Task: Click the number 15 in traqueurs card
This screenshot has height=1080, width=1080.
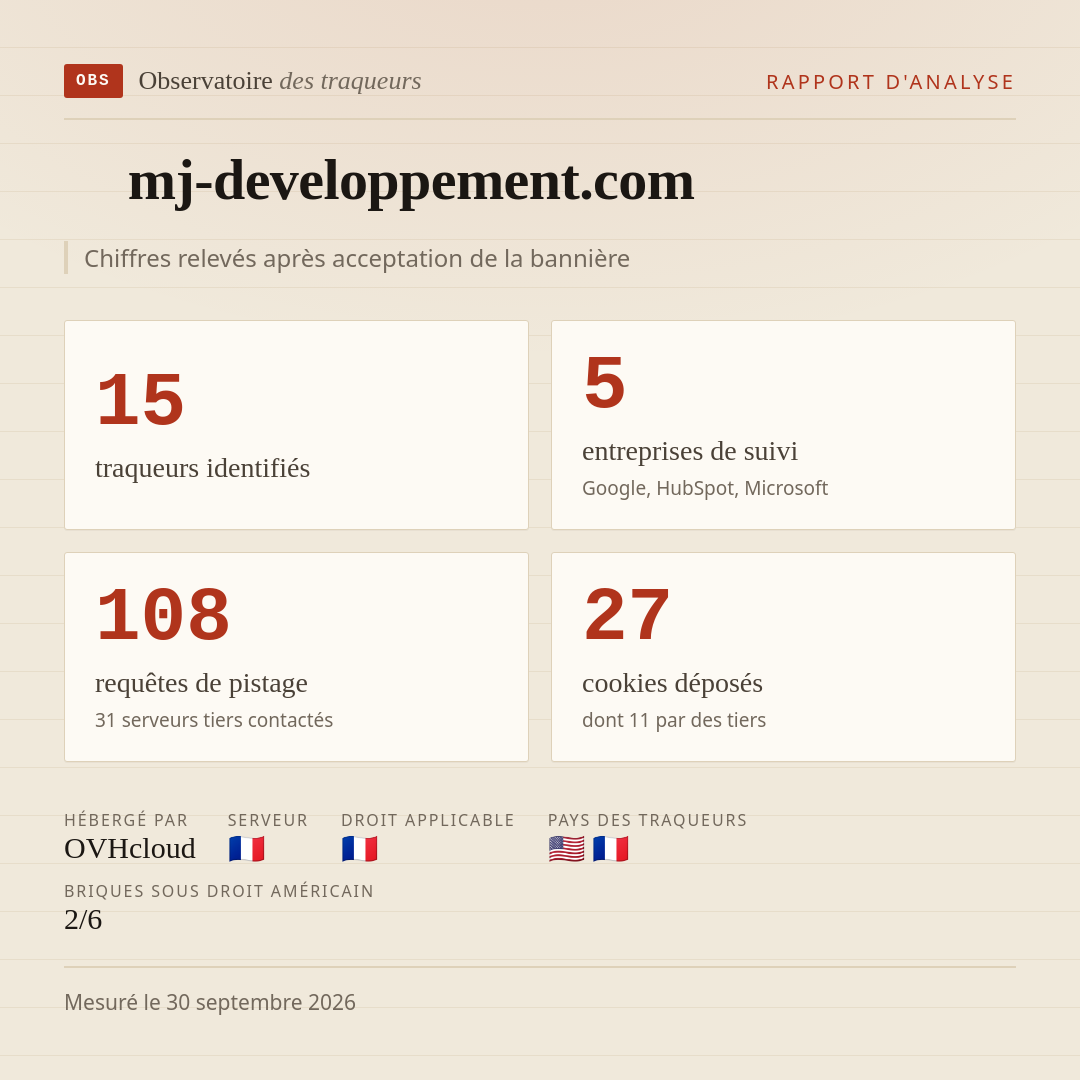Action: pos(141,400)
